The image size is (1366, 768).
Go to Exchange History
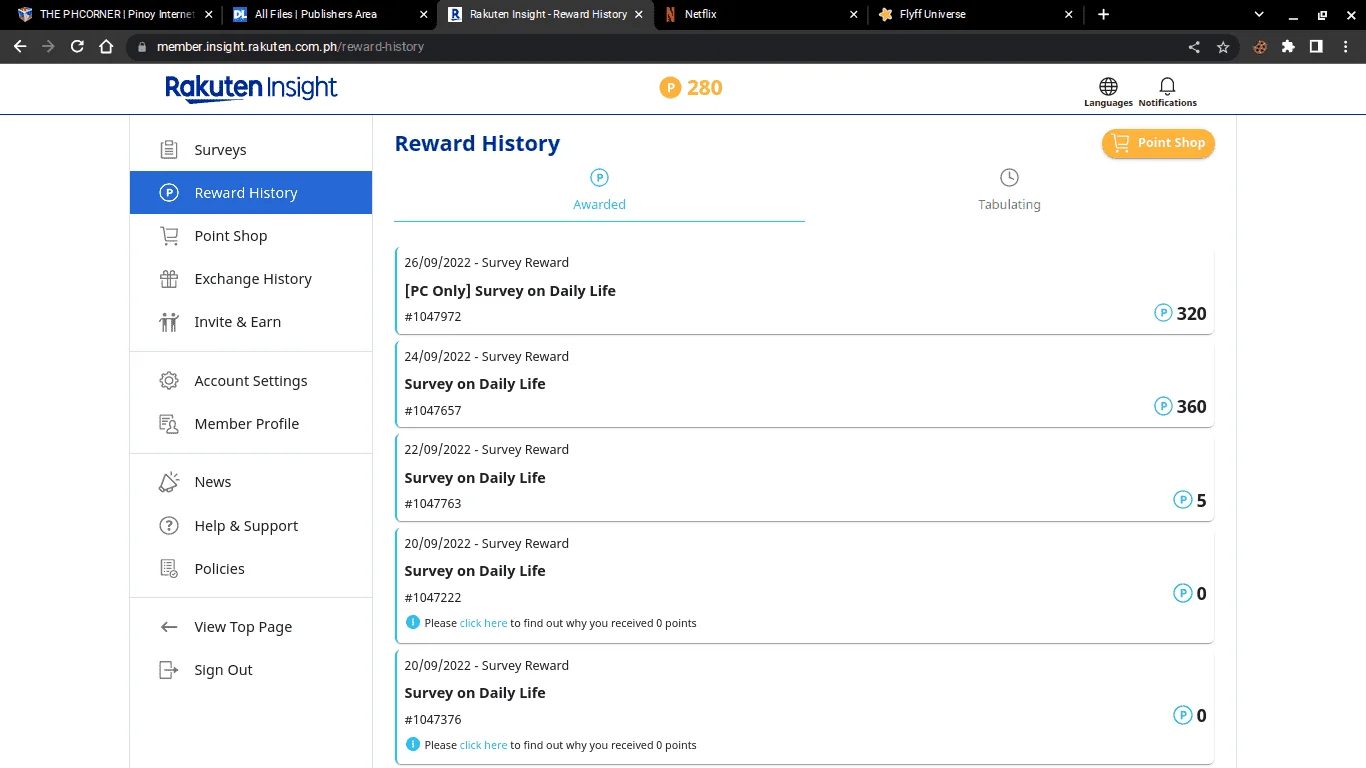pos(250,279)
